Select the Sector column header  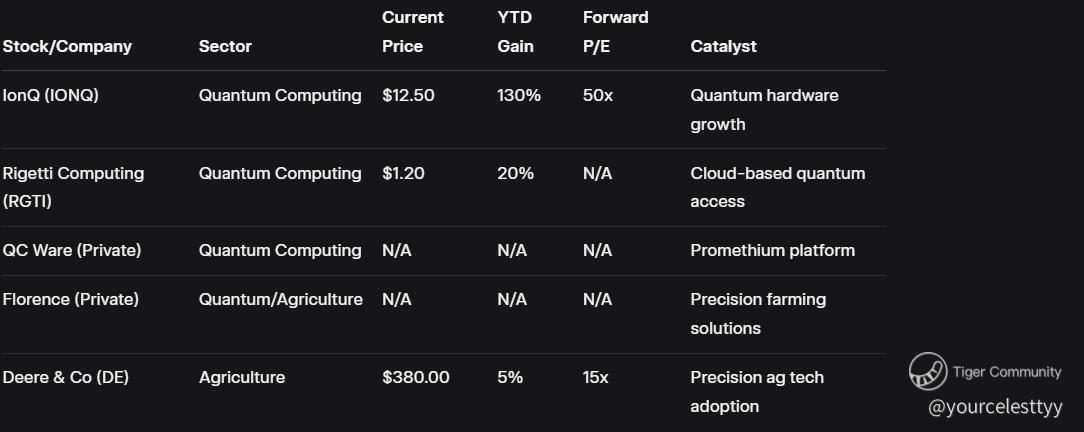pos(225,46)
